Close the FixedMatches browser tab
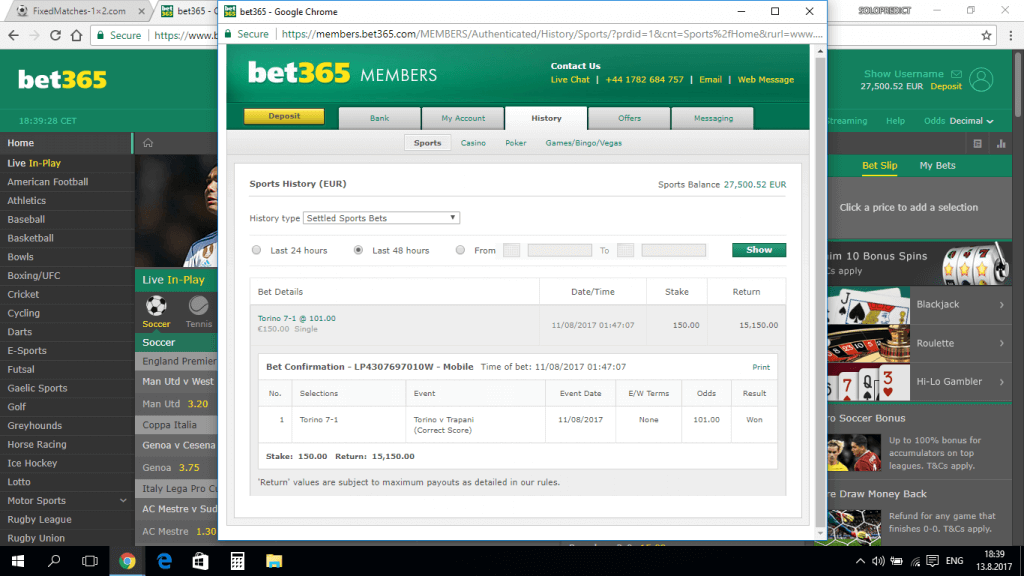 pos(142,11)
